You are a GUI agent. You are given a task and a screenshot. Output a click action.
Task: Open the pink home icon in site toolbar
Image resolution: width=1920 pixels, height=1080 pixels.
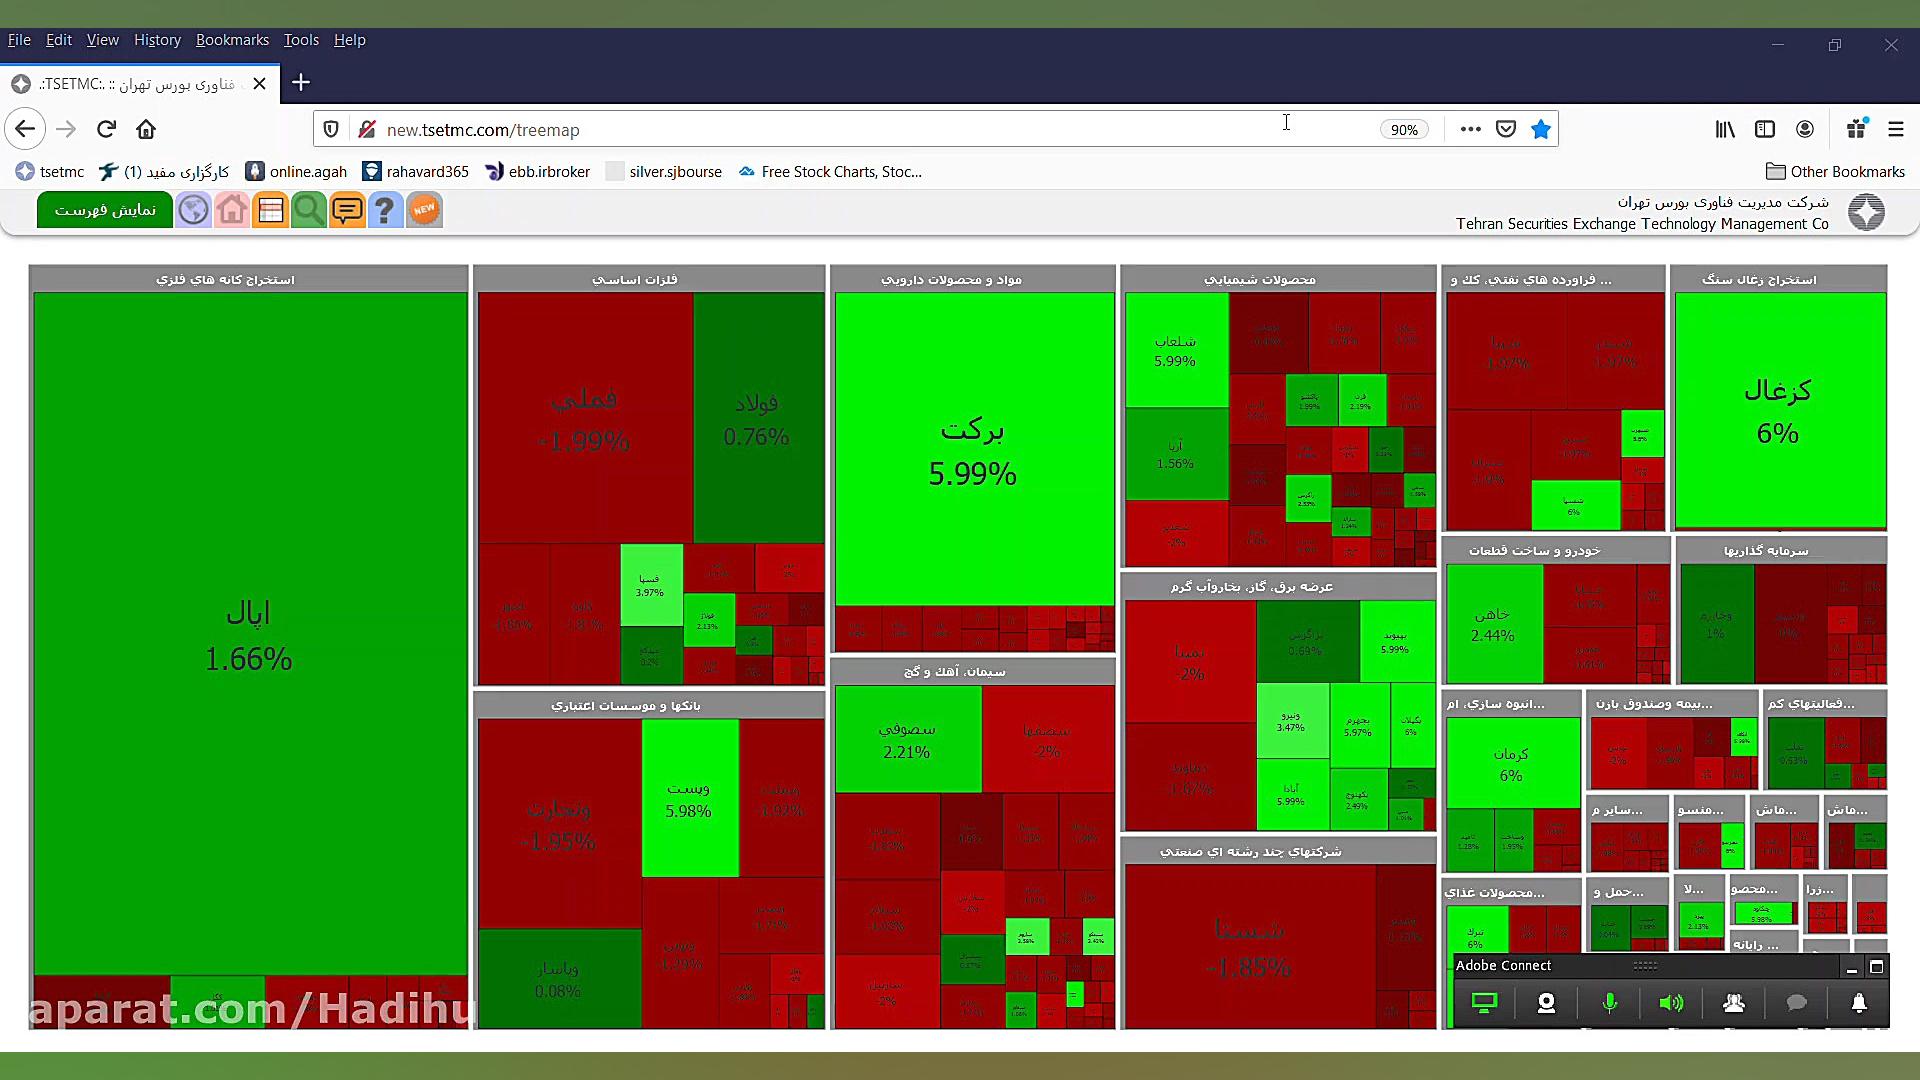[x=232, y=210]
